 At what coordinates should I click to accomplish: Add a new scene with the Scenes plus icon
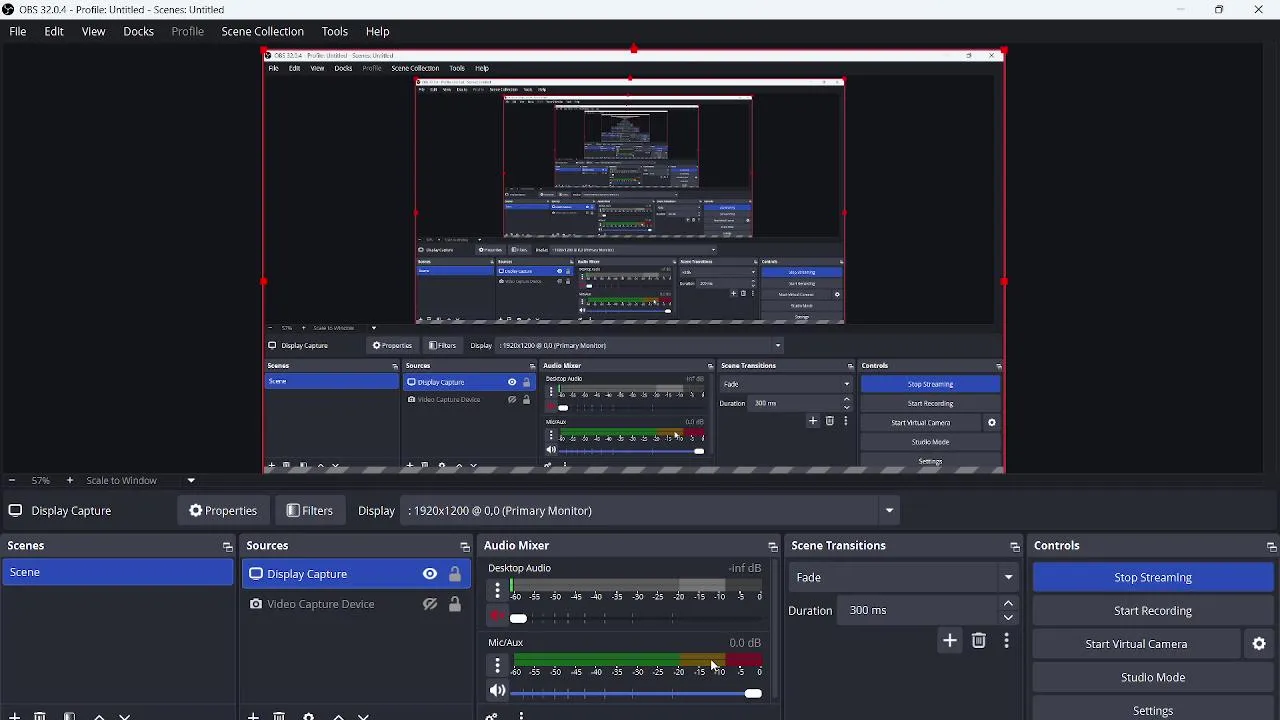[14, 716]
